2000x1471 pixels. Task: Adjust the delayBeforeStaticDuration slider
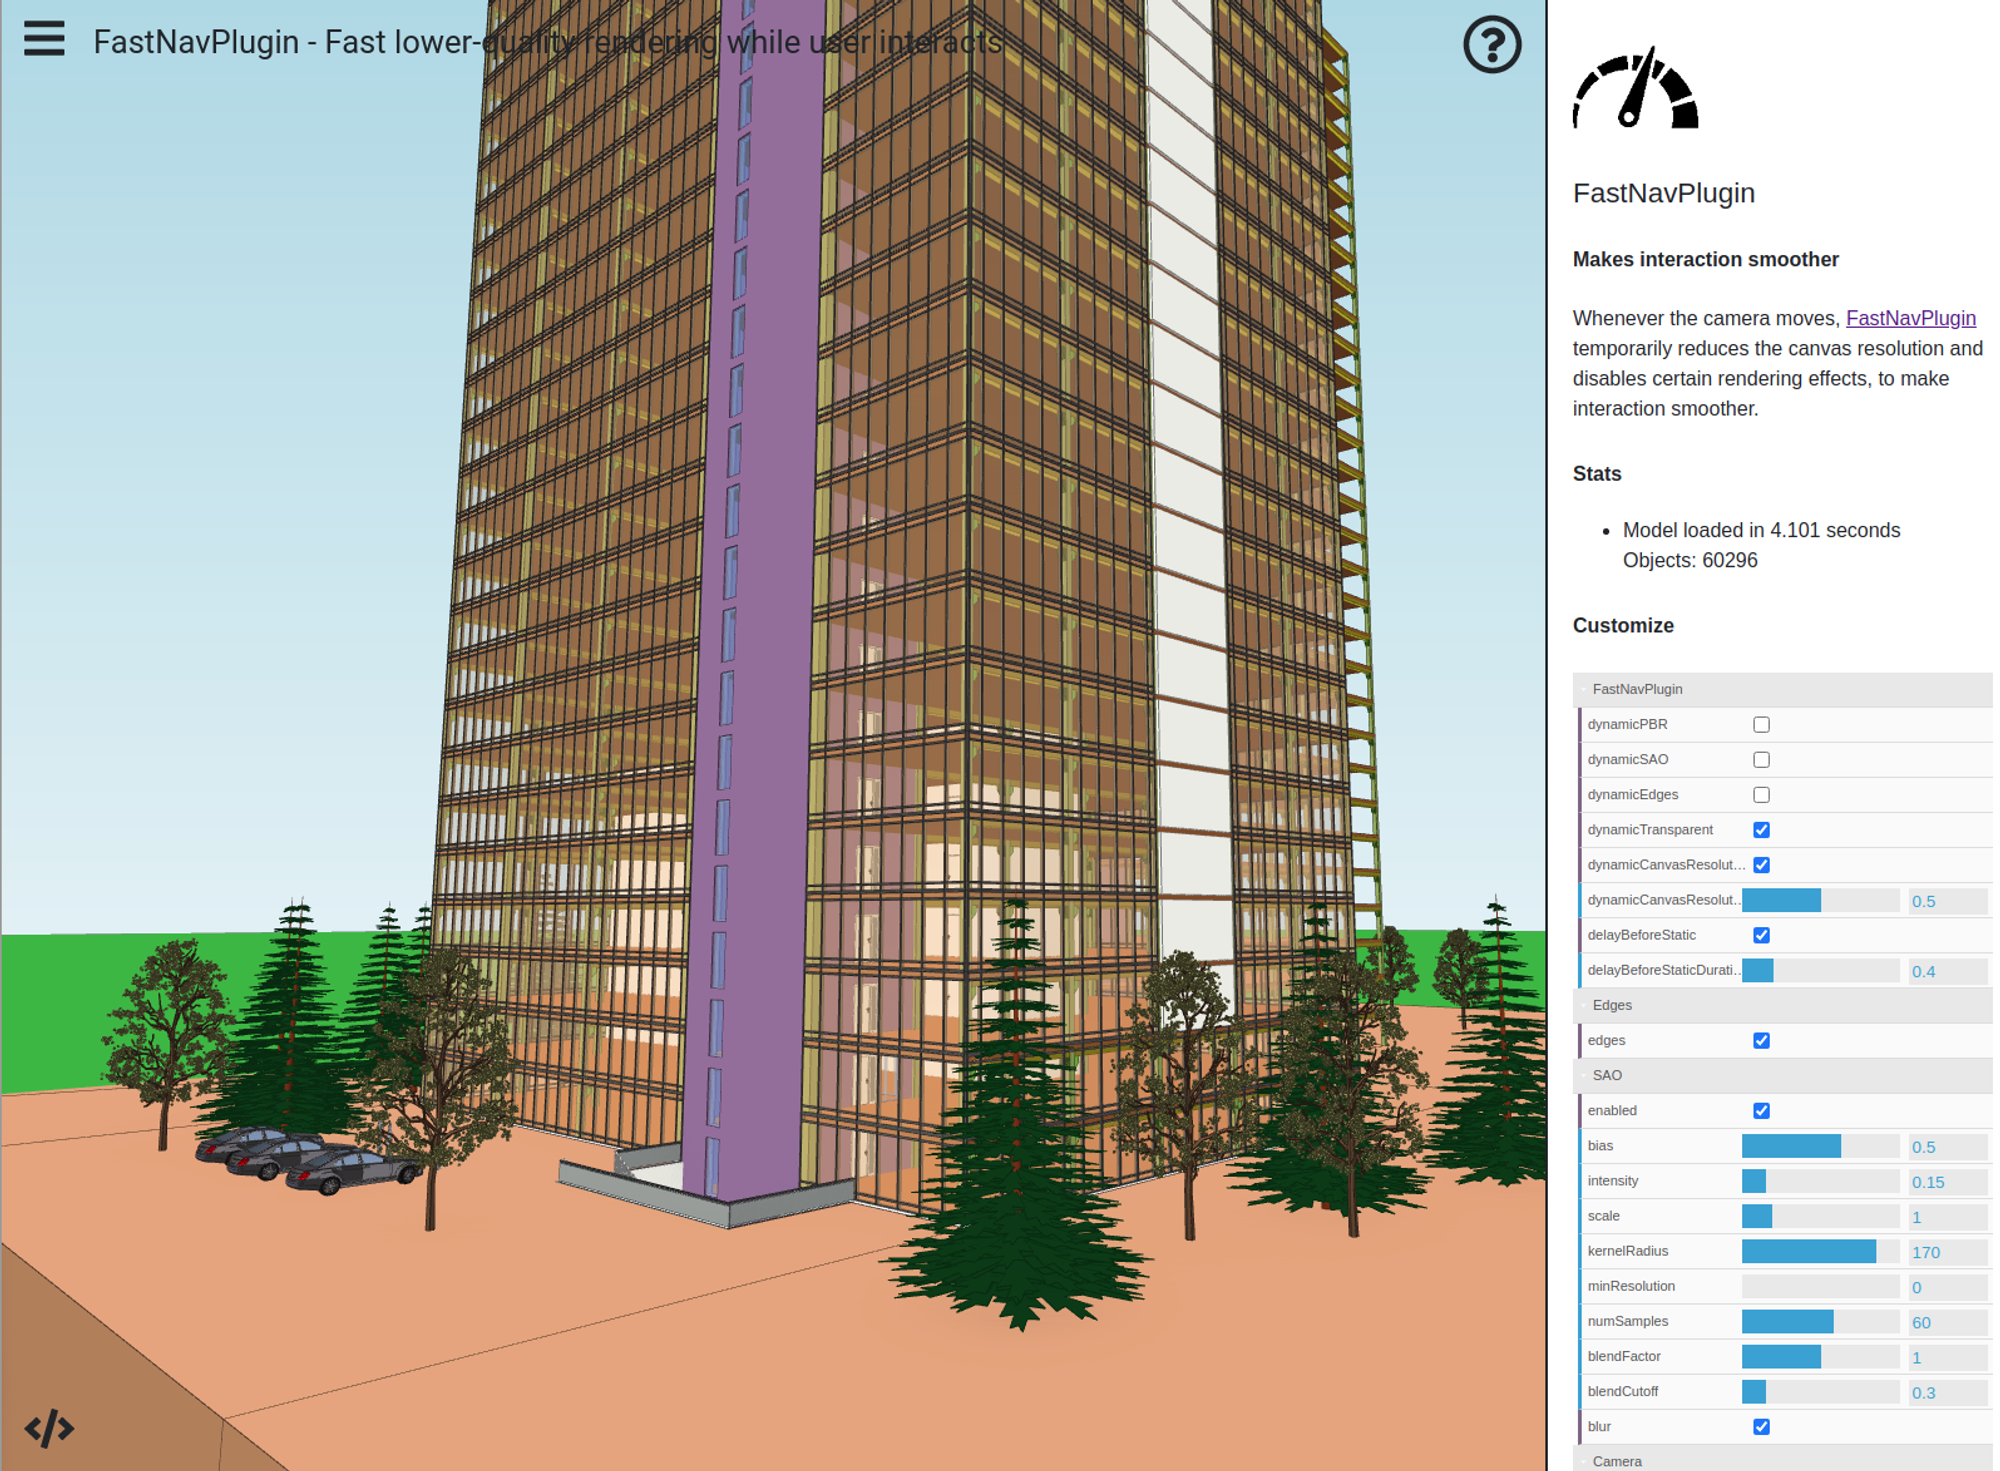click(1820, 970)
